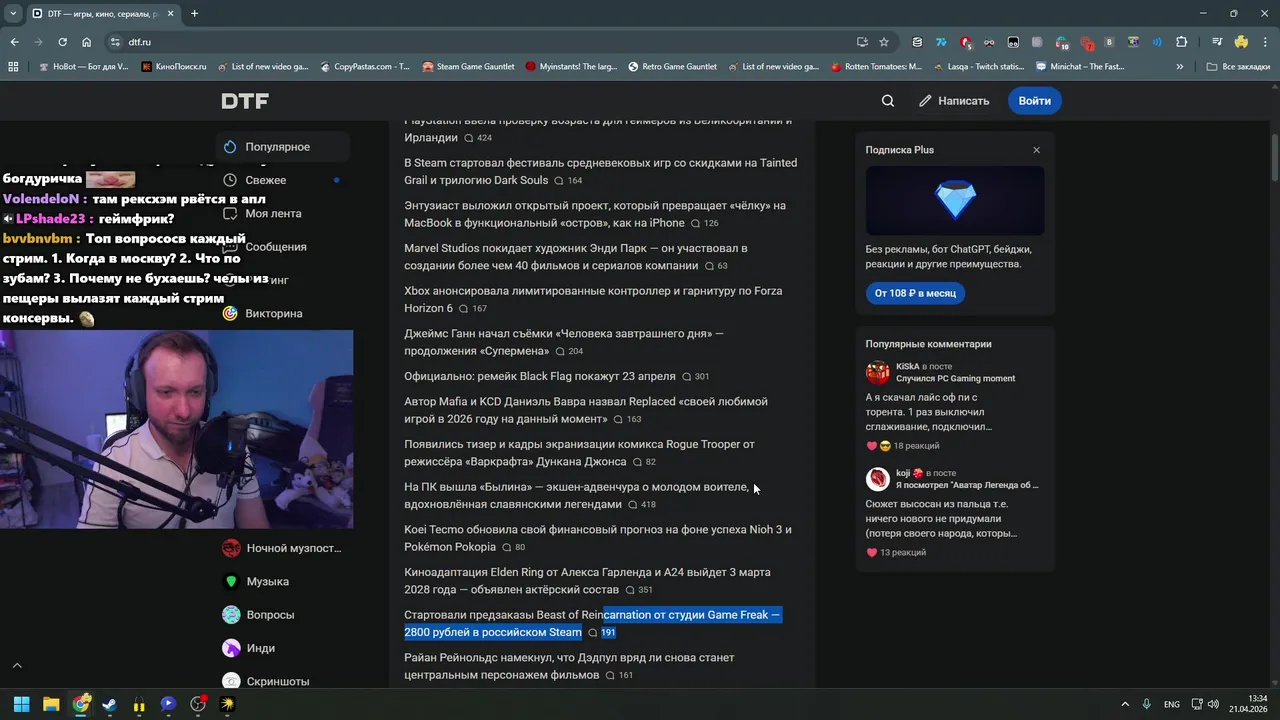Open File Explorer from taskbar
This screenshot has width=1280, height=720.
(51, 704)
